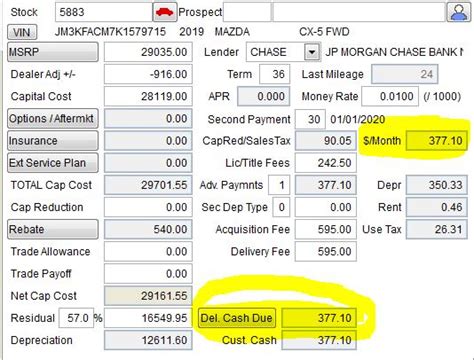Click the CapRed/SalesTax value 90.05
The height and width of the screenshot is (360, 474).
(x=326, y=141)
